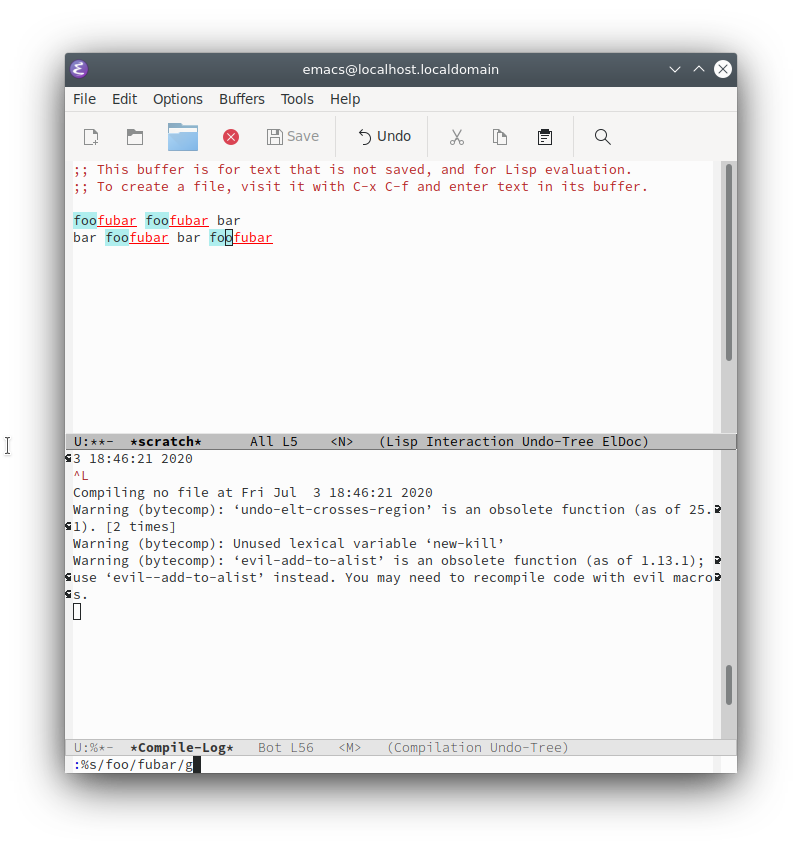Open the Edit menu

(x=125, y=99)
